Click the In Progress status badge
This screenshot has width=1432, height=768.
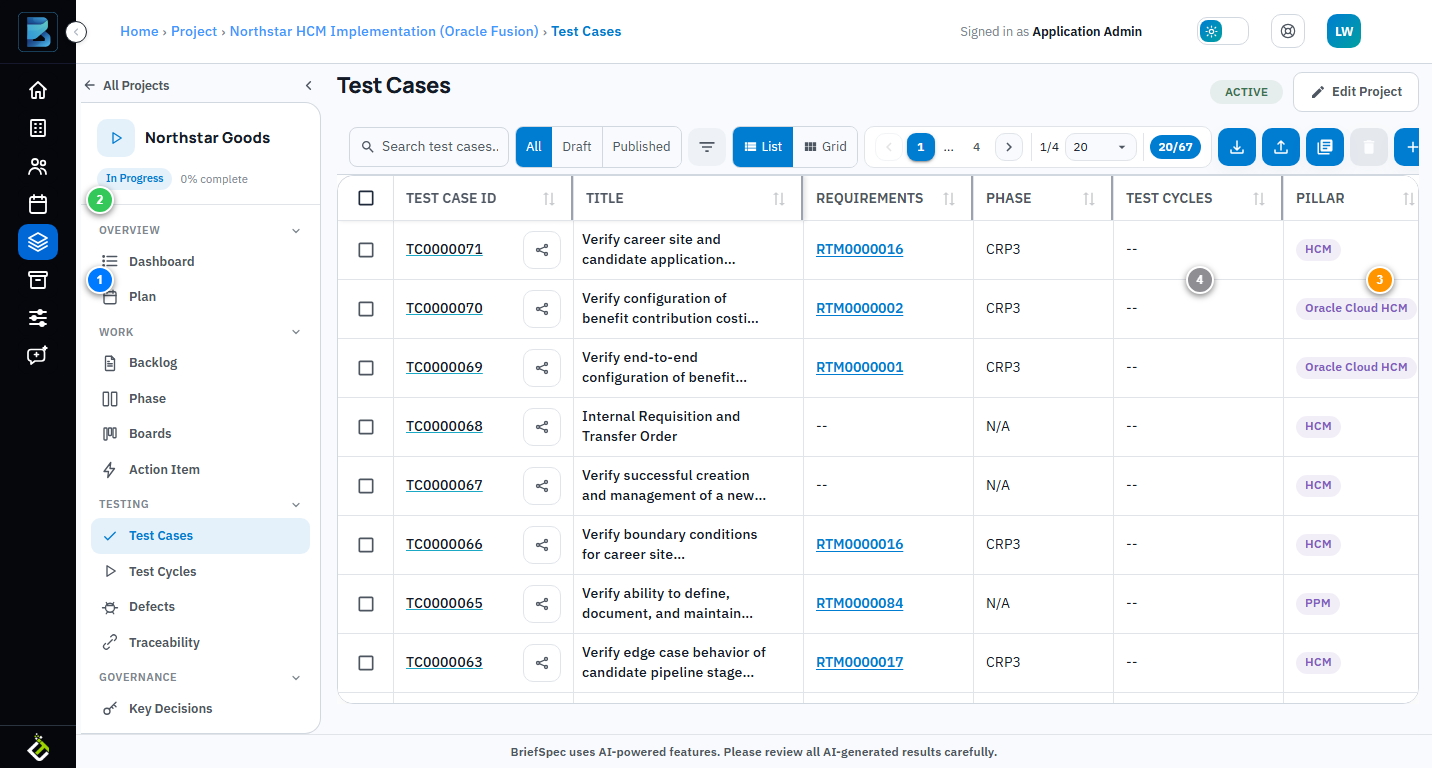134,179
